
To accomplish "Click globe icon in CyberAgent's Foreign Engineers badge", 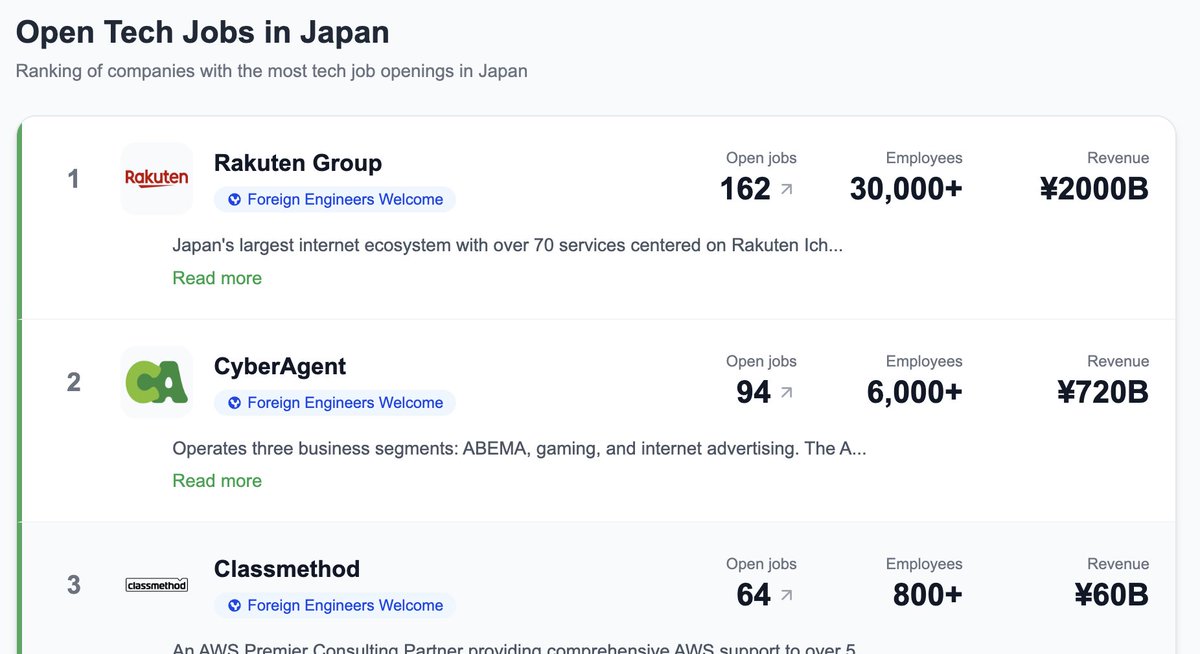I will [234, 402].
